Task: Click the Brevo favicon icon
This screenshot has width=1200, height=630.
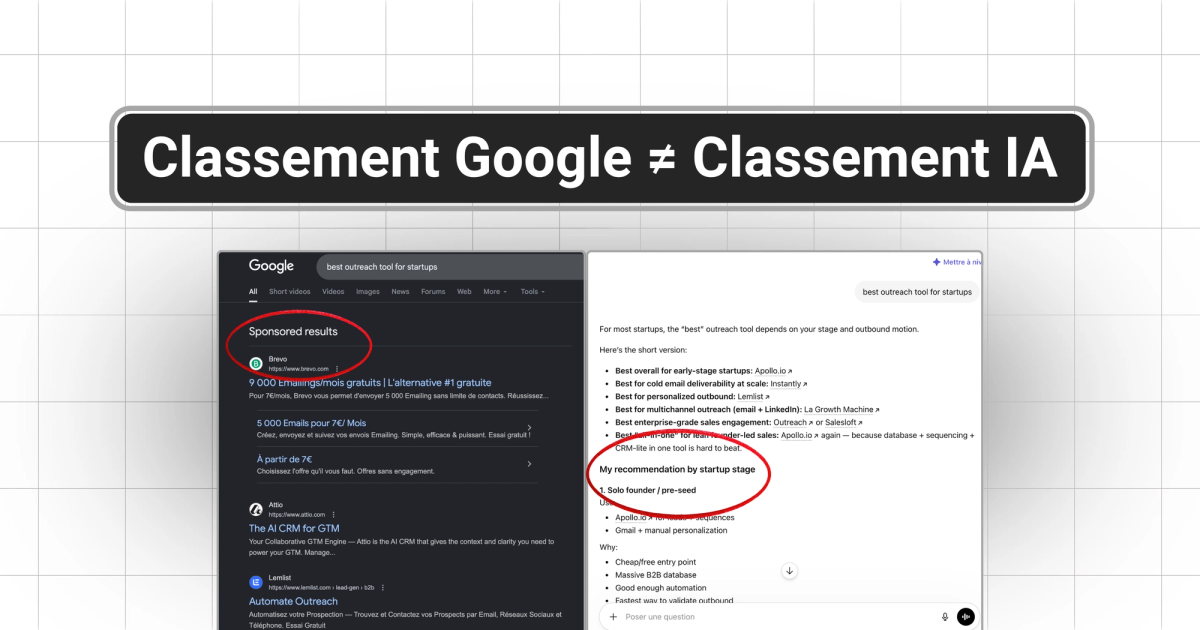Action: pyautogui.click(x=256, y=363)
